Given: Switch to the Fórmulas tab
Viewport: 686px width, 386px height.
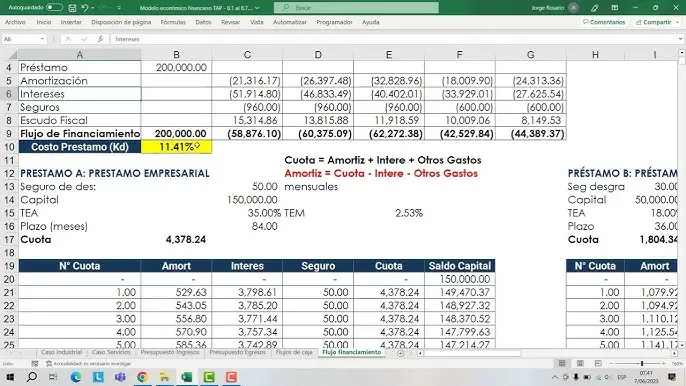Looking at the screenshot, I should [x=173, y=22].
